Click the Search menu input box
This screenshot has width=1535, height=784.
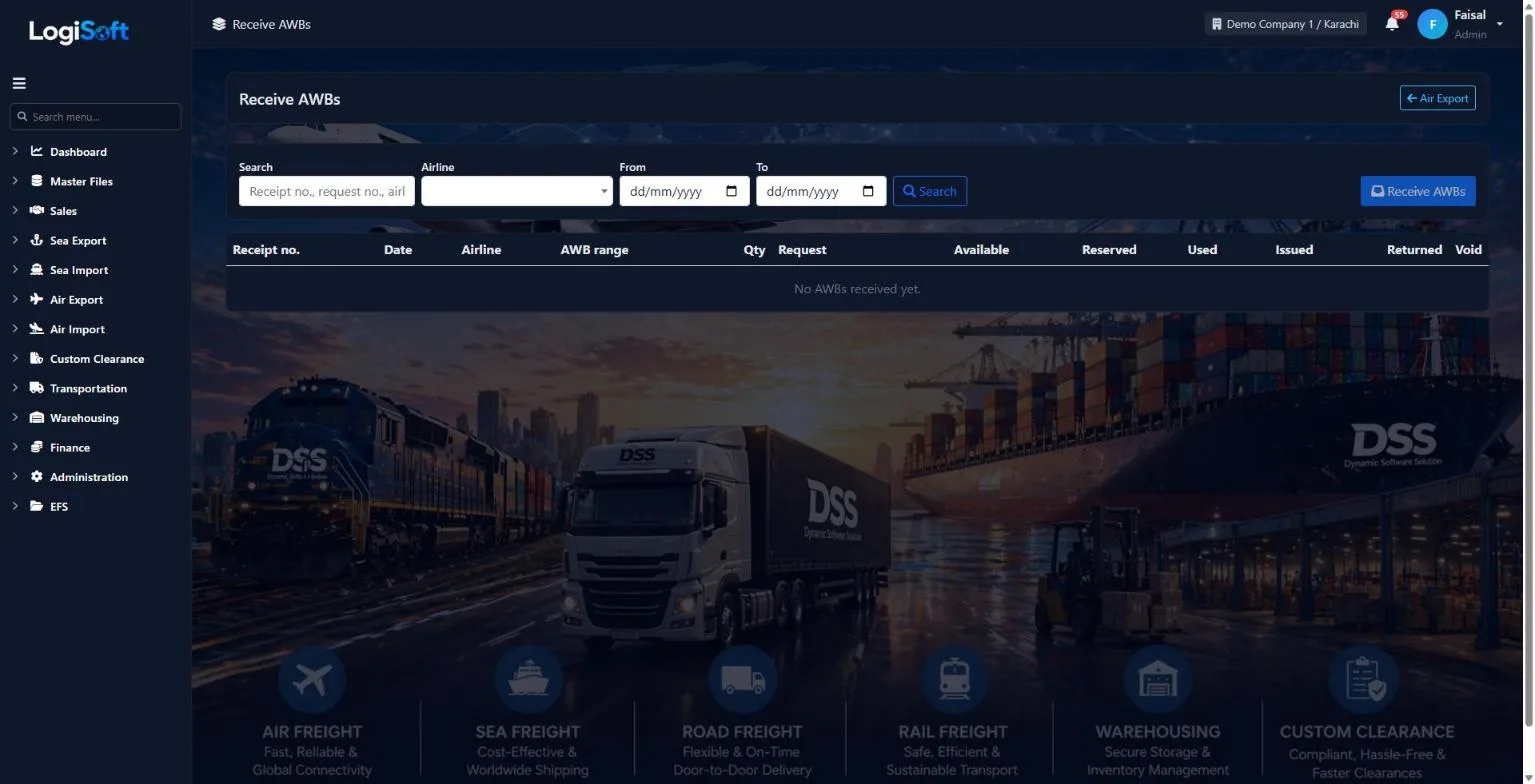(96, 116)
